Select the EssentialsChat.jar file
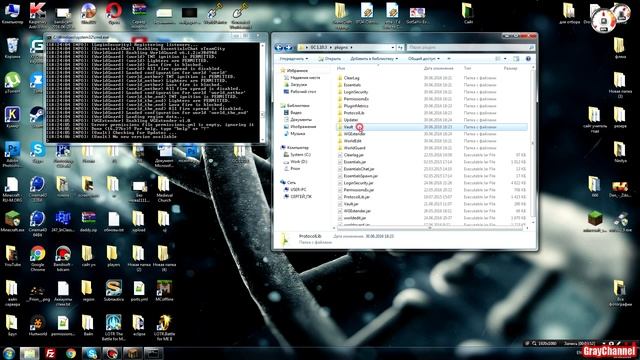Image resolution: width=640 pixels, height=360 pixels. 359,169
